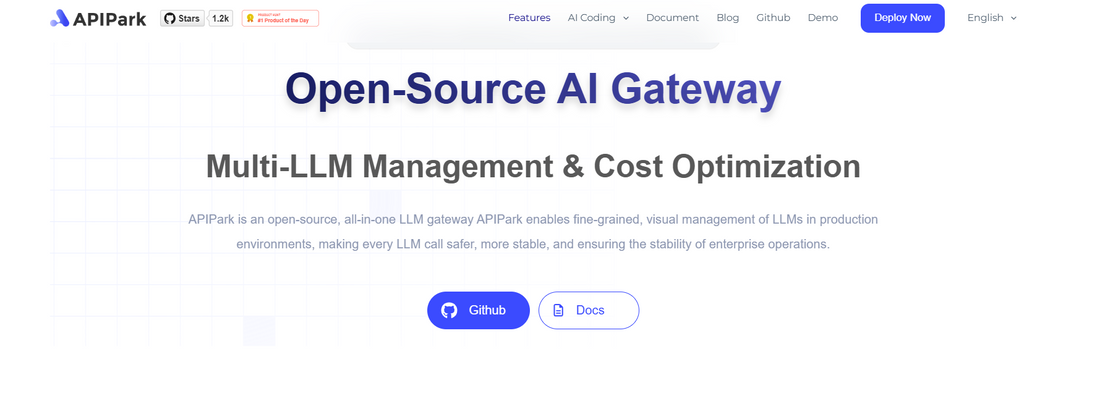This screenshot has height=417, width=1100.
Task: Open Docs via the outlined hero button
Action: pos(589,310)
